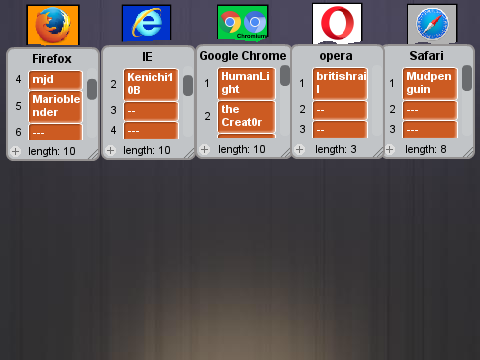
Task: Click length: 3 under the opera list
Action: coord(336,149)
